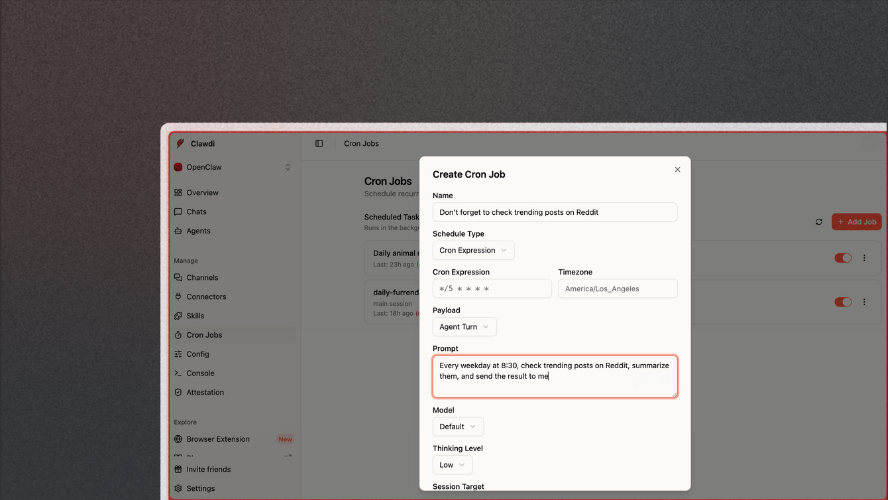Open the Thinking Level dropdown
Image resolution: width=888 pixels, height=500 pixels.
452,465
